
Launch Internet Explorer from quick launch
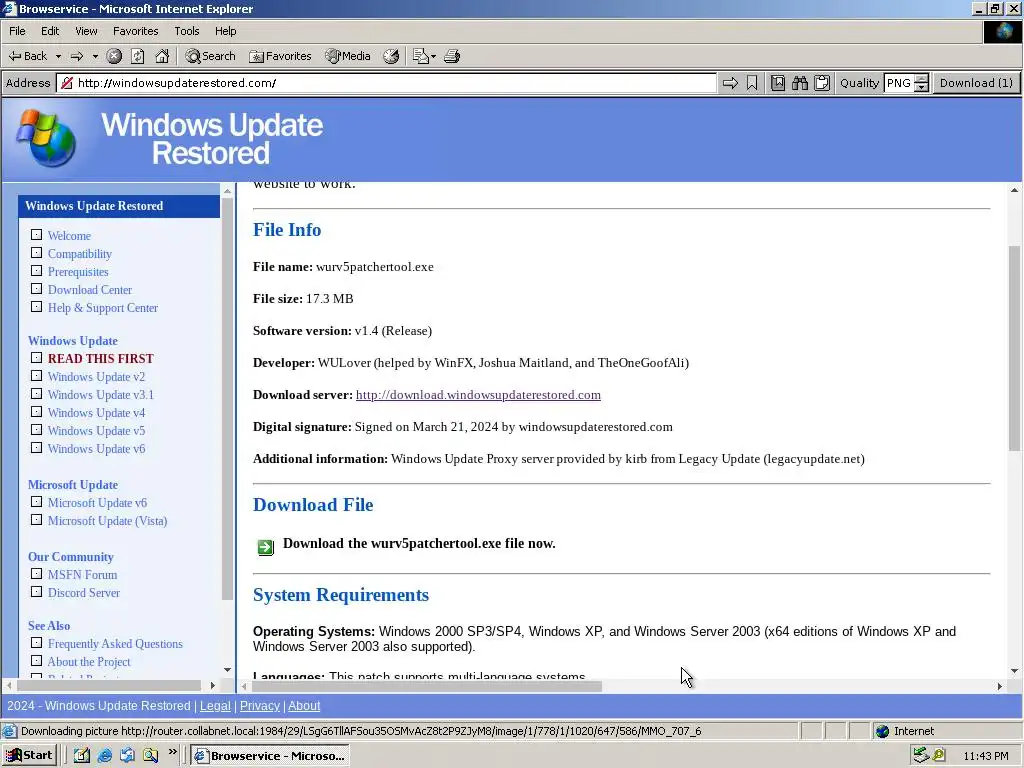pyautogui.click(x=104, y=756)
